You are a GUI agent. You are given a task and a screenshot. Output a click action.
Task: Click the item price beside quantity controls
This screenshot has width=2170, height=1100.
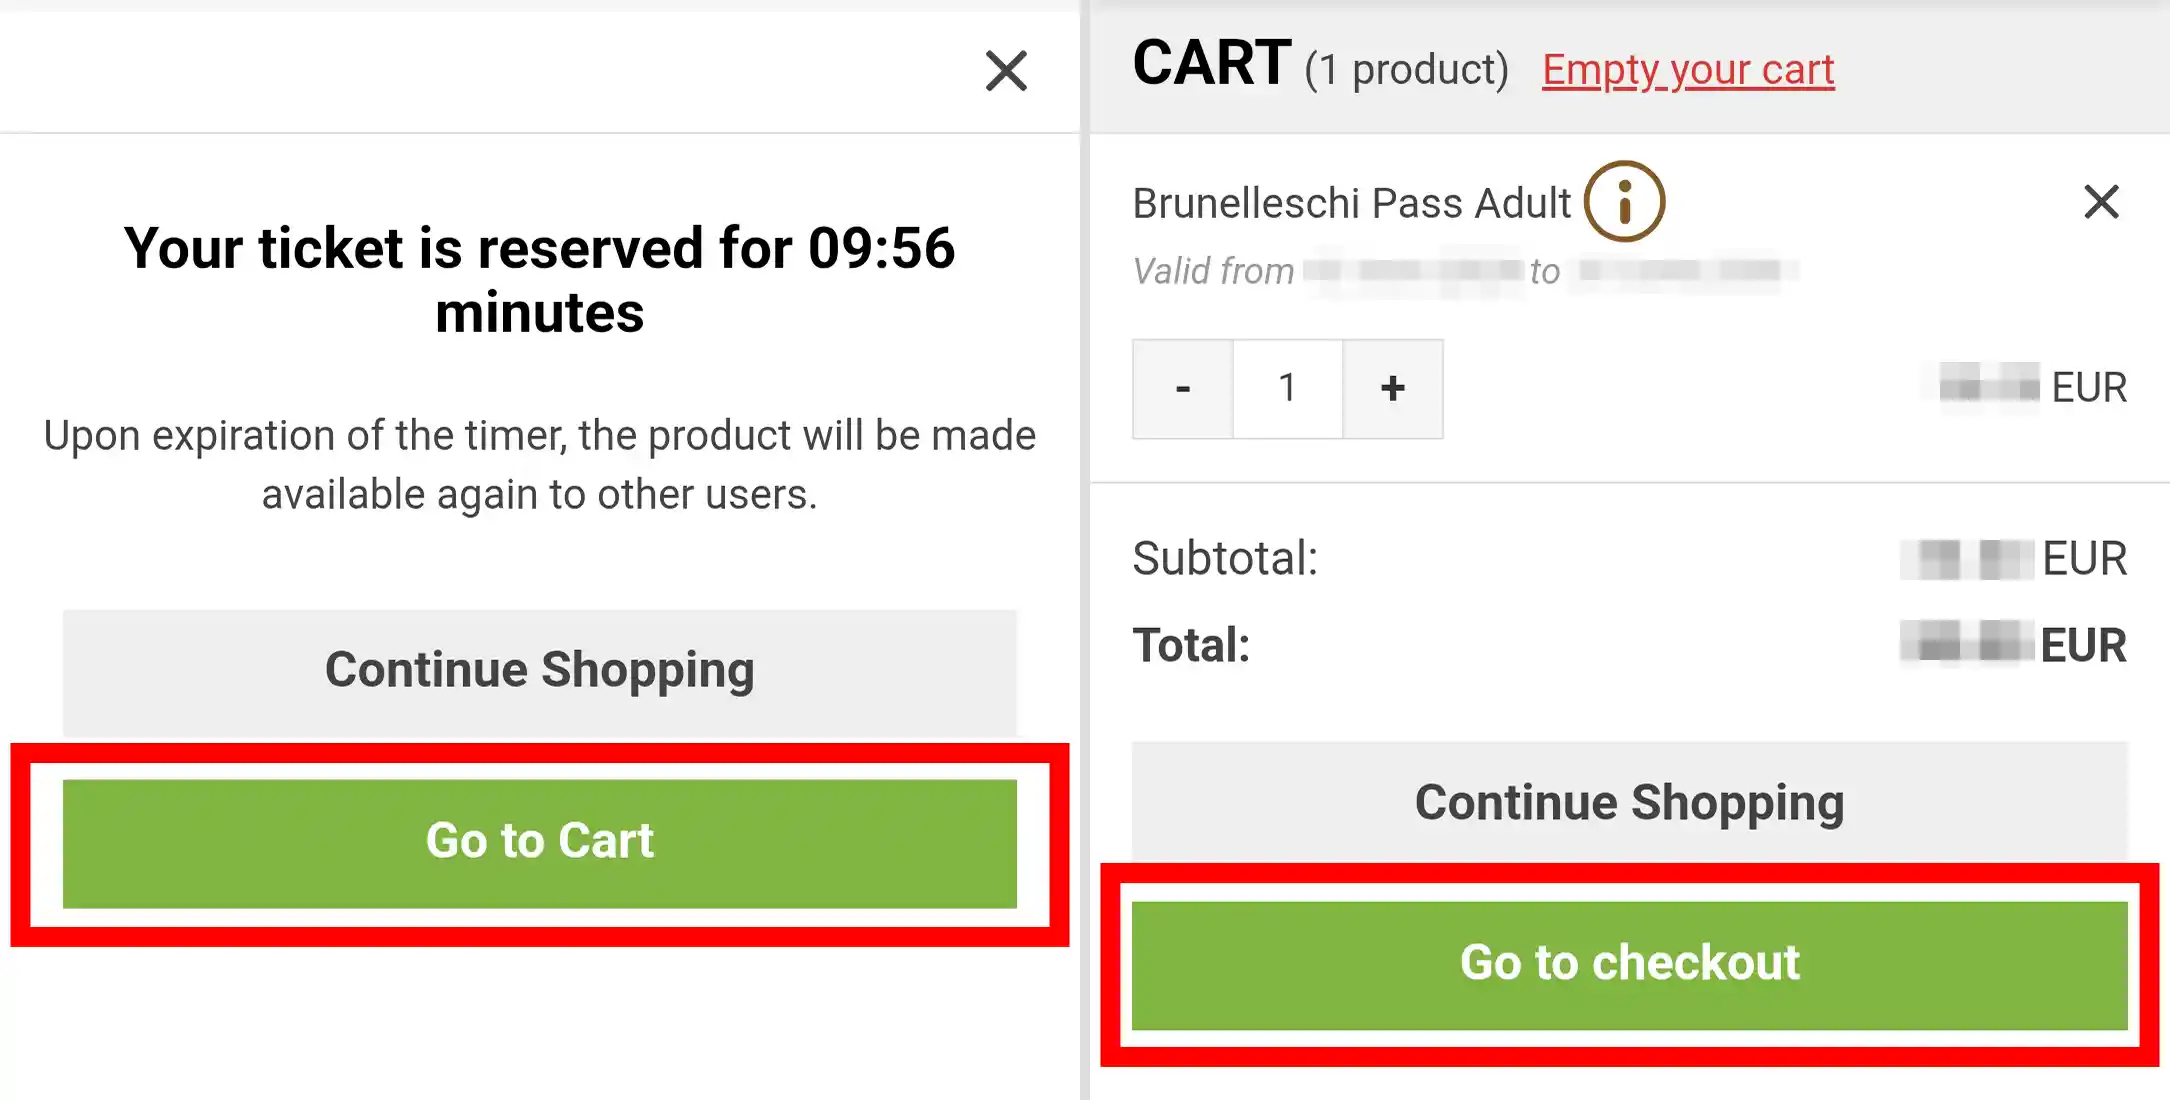pyautogui.click(x=2033, y=387)
